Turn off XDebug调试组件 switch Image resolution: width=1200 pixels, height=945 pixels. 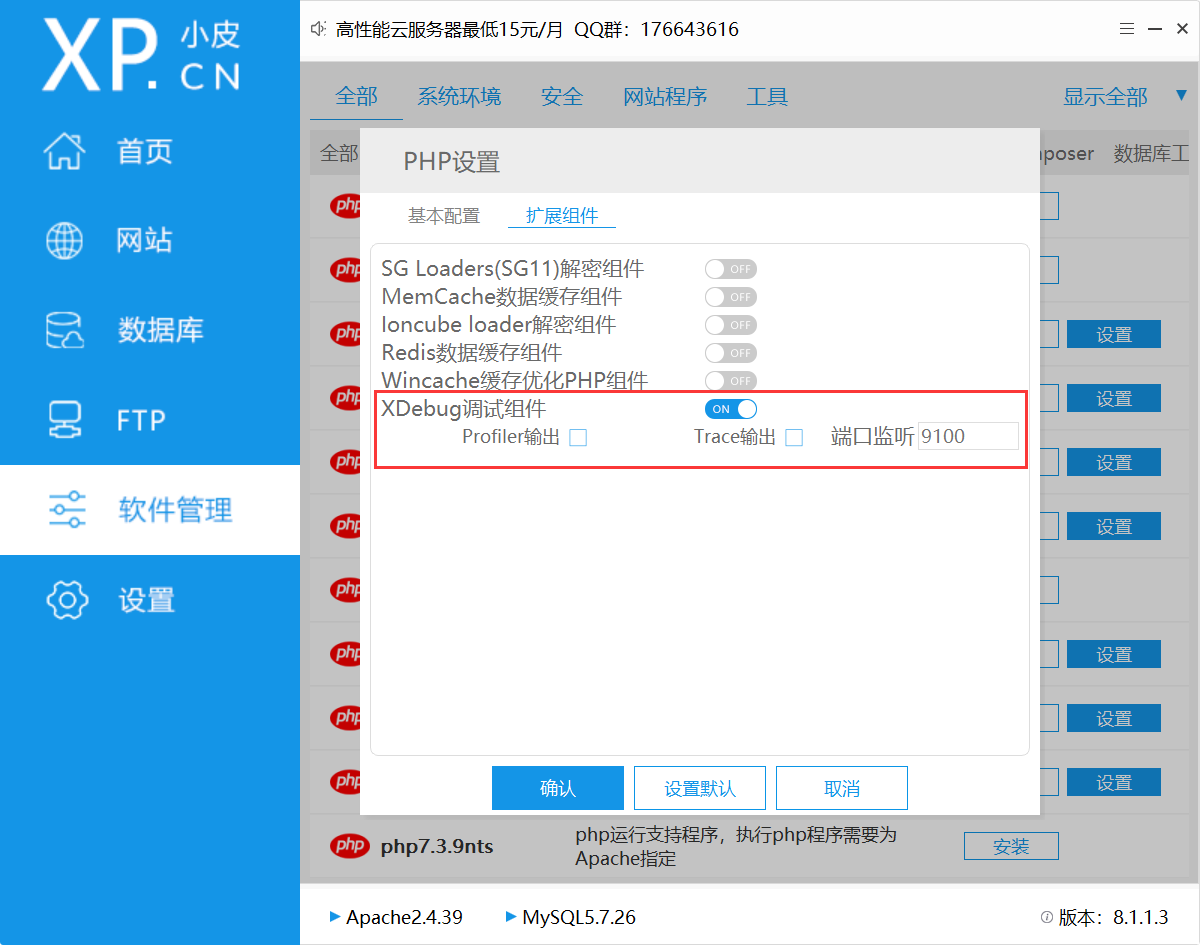[x=731, y=409]
